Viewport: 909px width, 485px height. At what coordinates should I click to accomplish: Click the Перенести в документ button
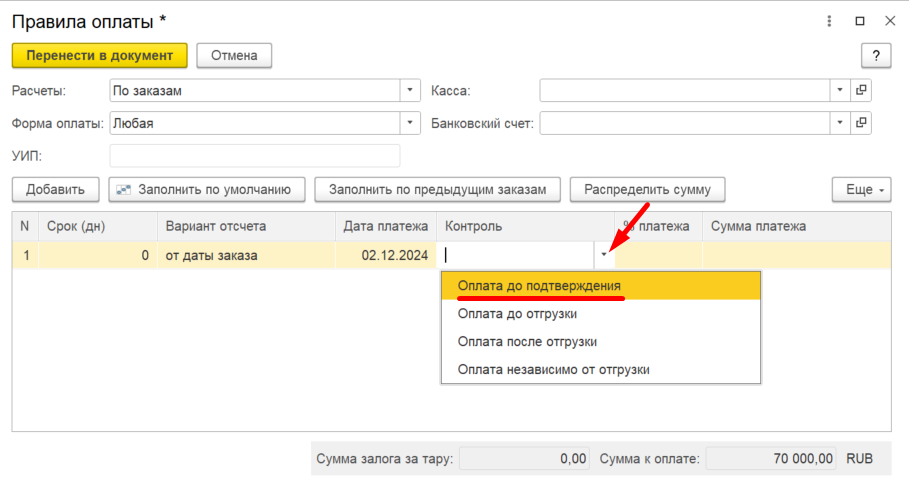click(100, 56)
